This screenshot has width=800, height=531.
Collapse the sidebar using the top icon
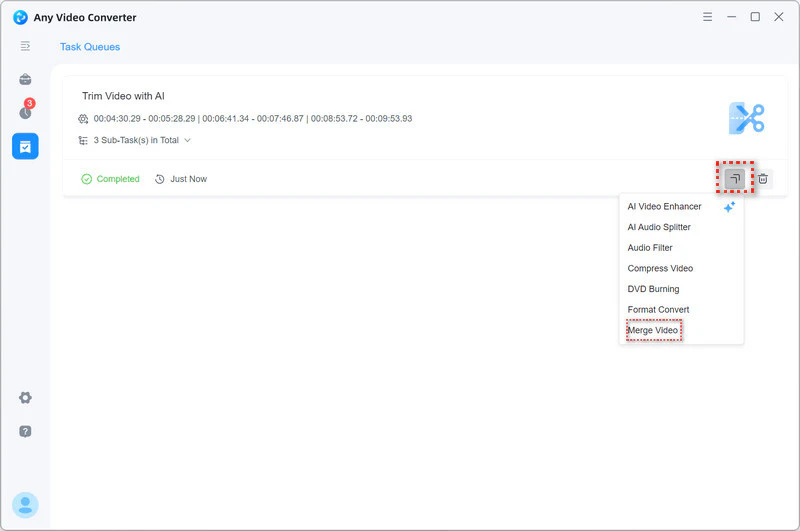[25, 46]
